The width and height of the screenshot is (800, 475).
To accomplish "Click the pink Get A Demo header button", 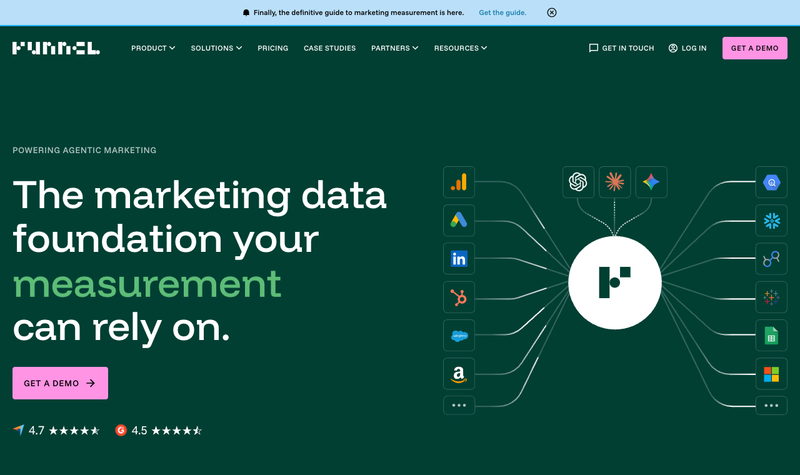I will pyautogui.click(x=755, y=48).
